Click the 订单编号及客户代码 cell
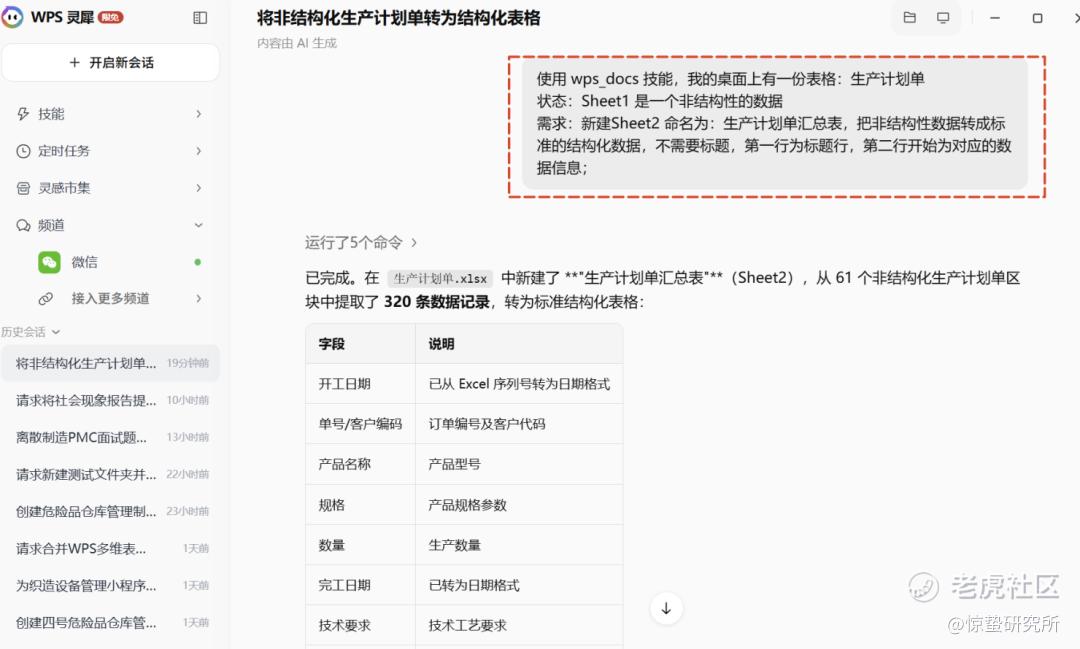 [519, 424]
